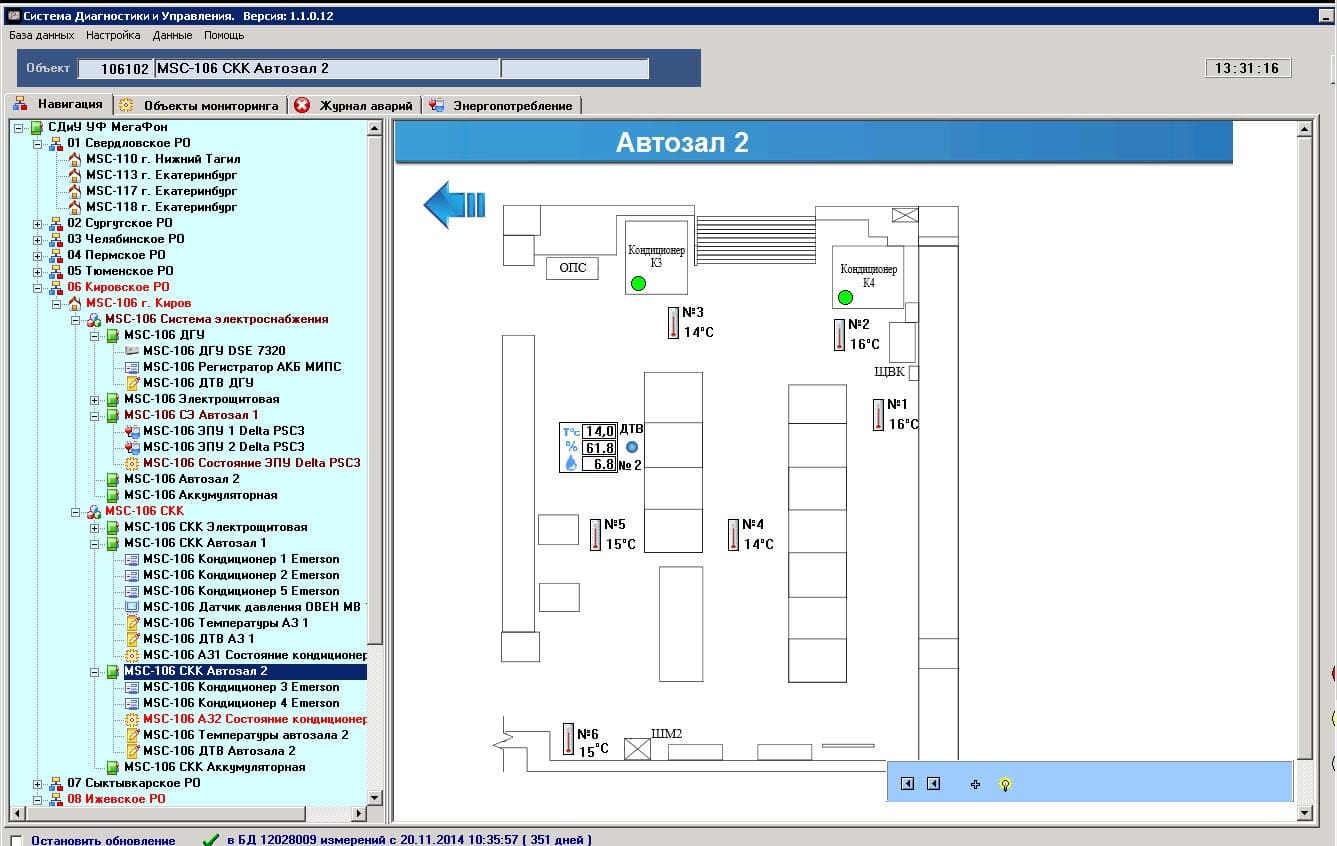The width and height of the screenshot is (1337, 846).
Task: Click the crosshair move icon in bottom panel
Action: point(975,784)
